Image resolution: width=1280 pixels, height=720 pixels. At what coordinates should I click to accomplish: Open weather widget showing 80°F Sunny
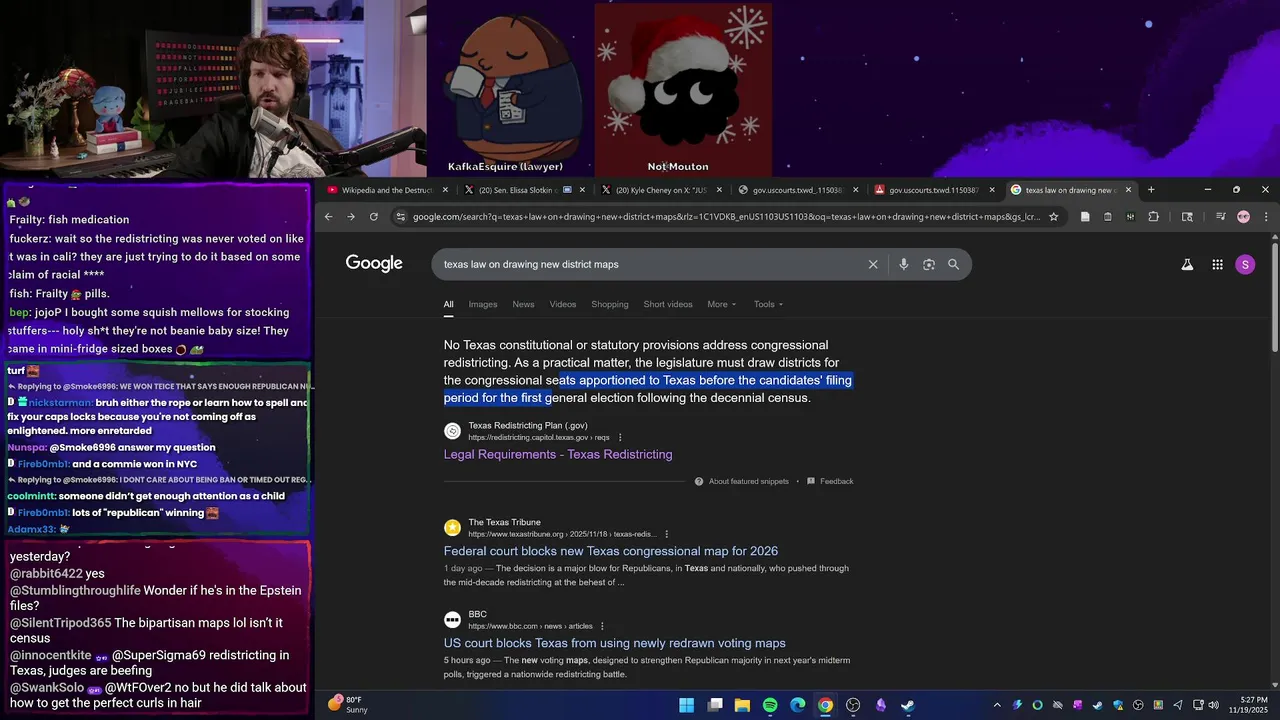[x=348, y=705]
